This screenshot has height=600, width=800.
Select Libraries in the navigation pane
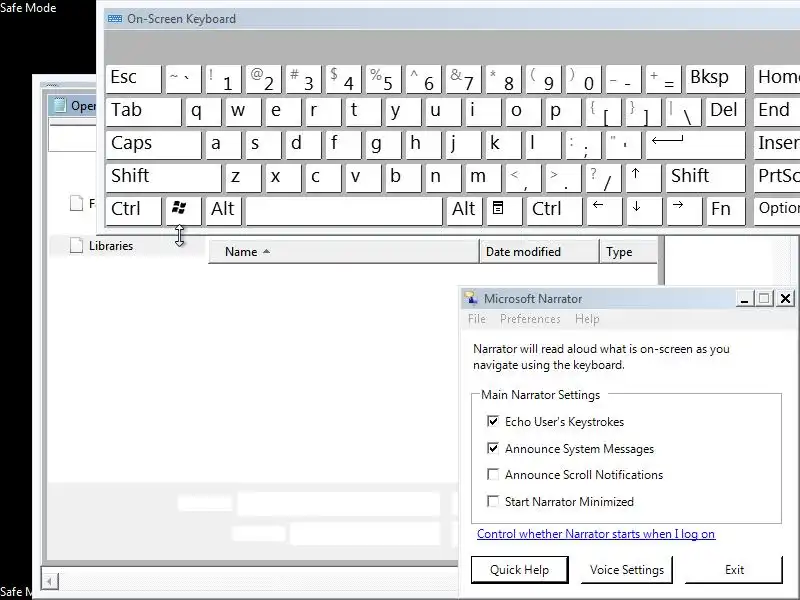point(111,245)
